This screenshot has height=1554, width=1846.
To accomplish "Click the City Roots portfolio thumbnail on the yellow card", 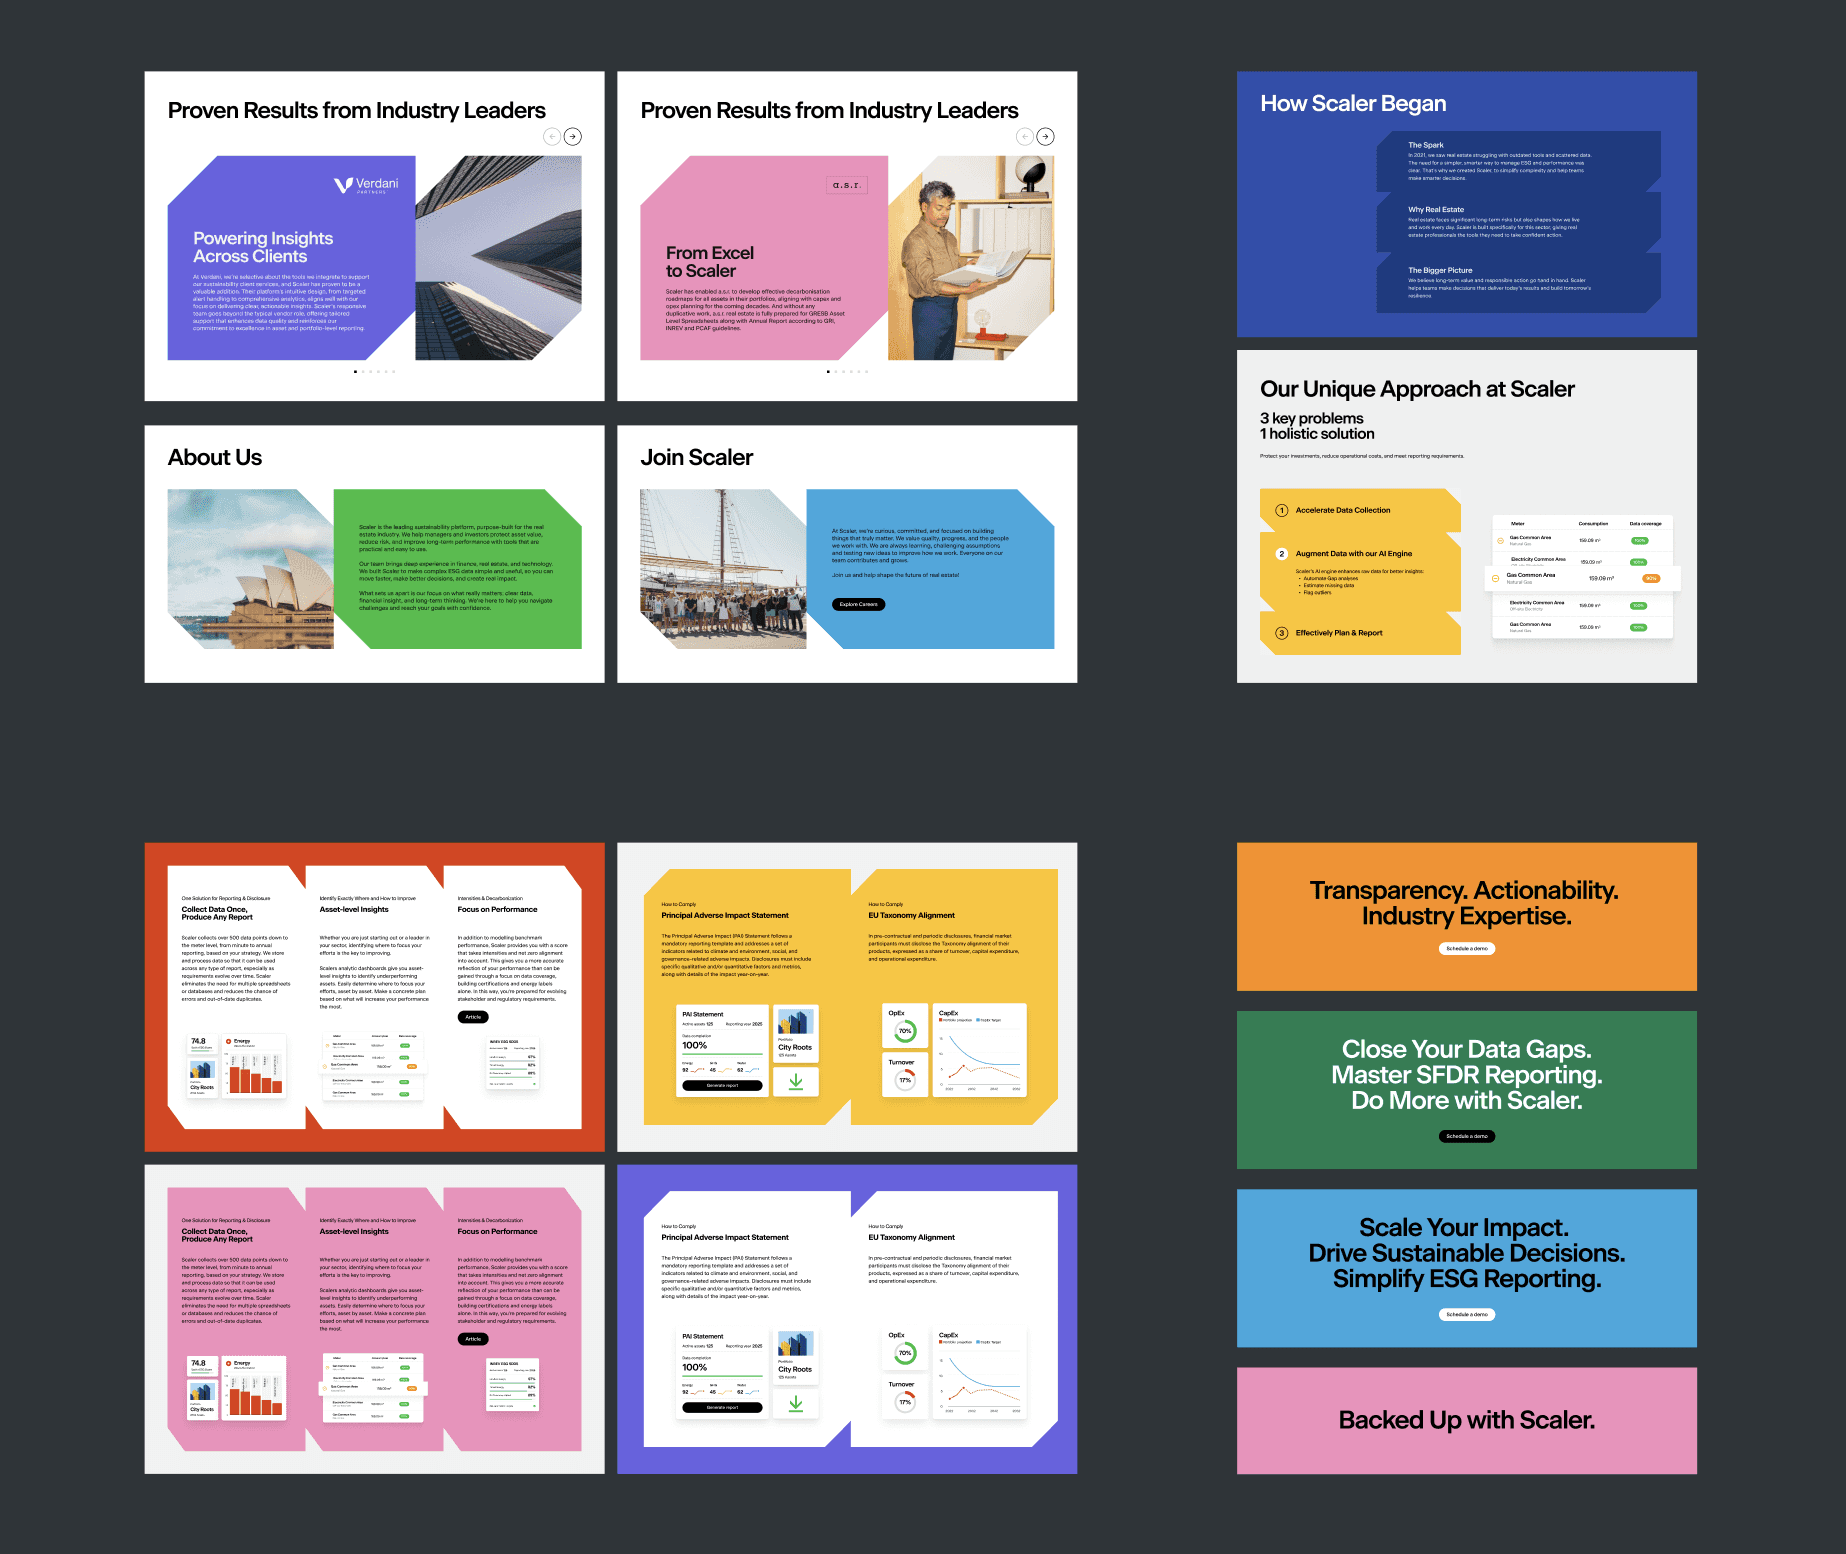I will pos(796,1022).
